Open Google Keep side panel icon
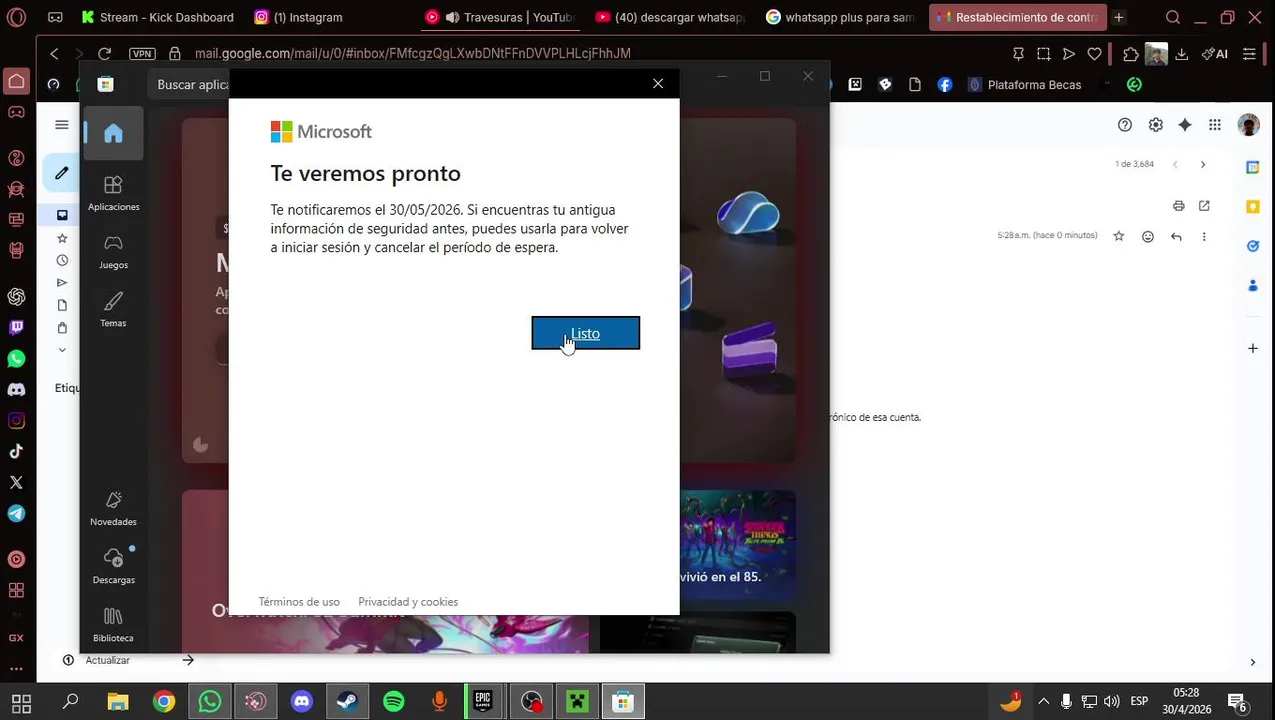This screenshot has height=720, width=1275. pyautogui.click(x=1253, y=207)
